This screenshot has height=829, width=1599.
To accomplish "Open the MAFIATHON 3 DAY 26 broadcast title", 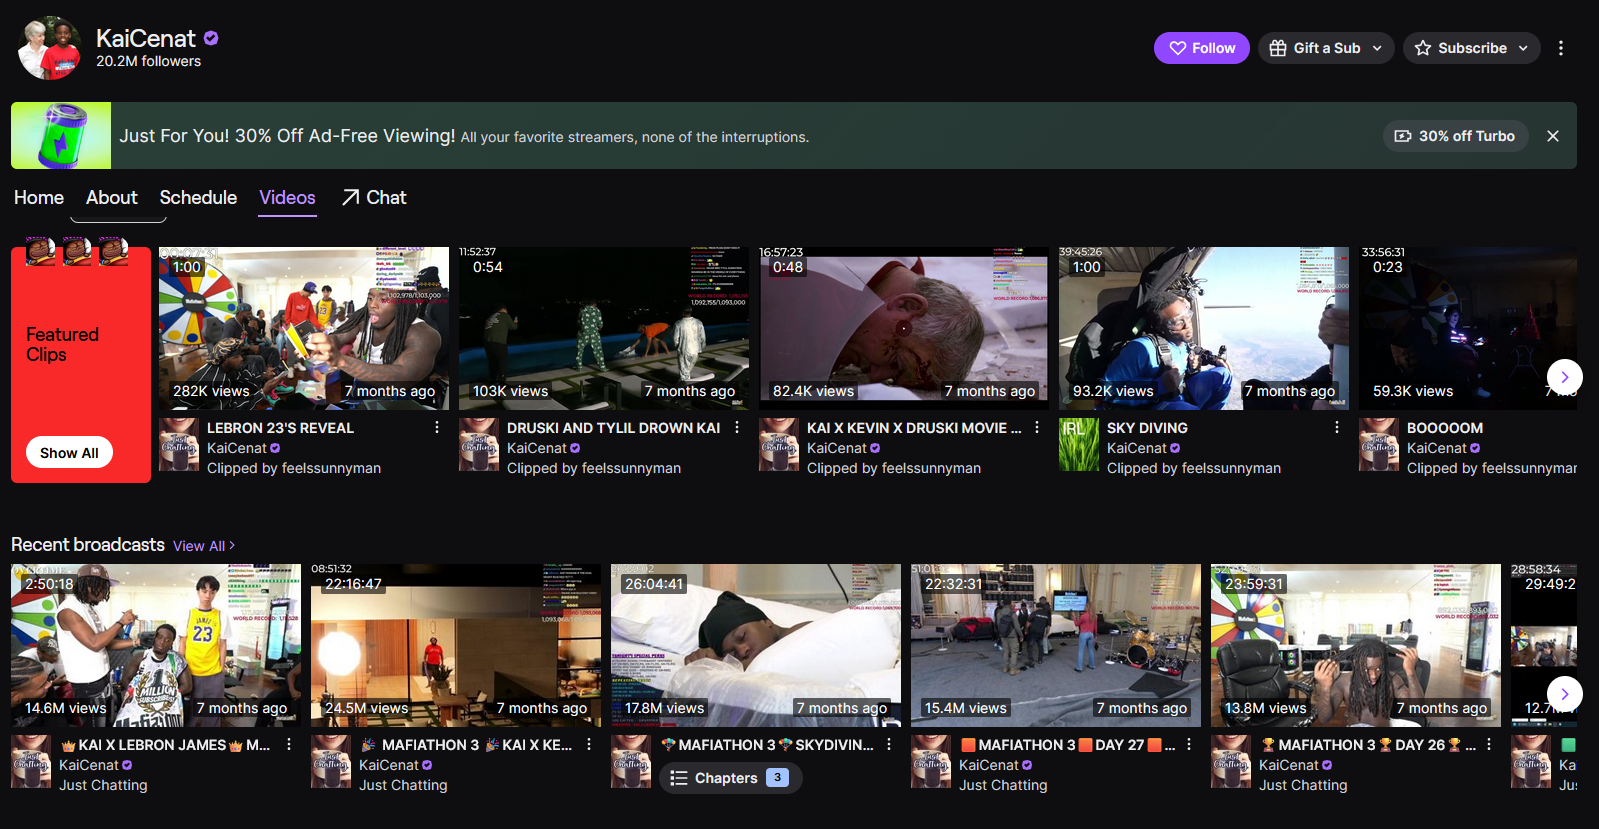I will [x=1367, y=745].
